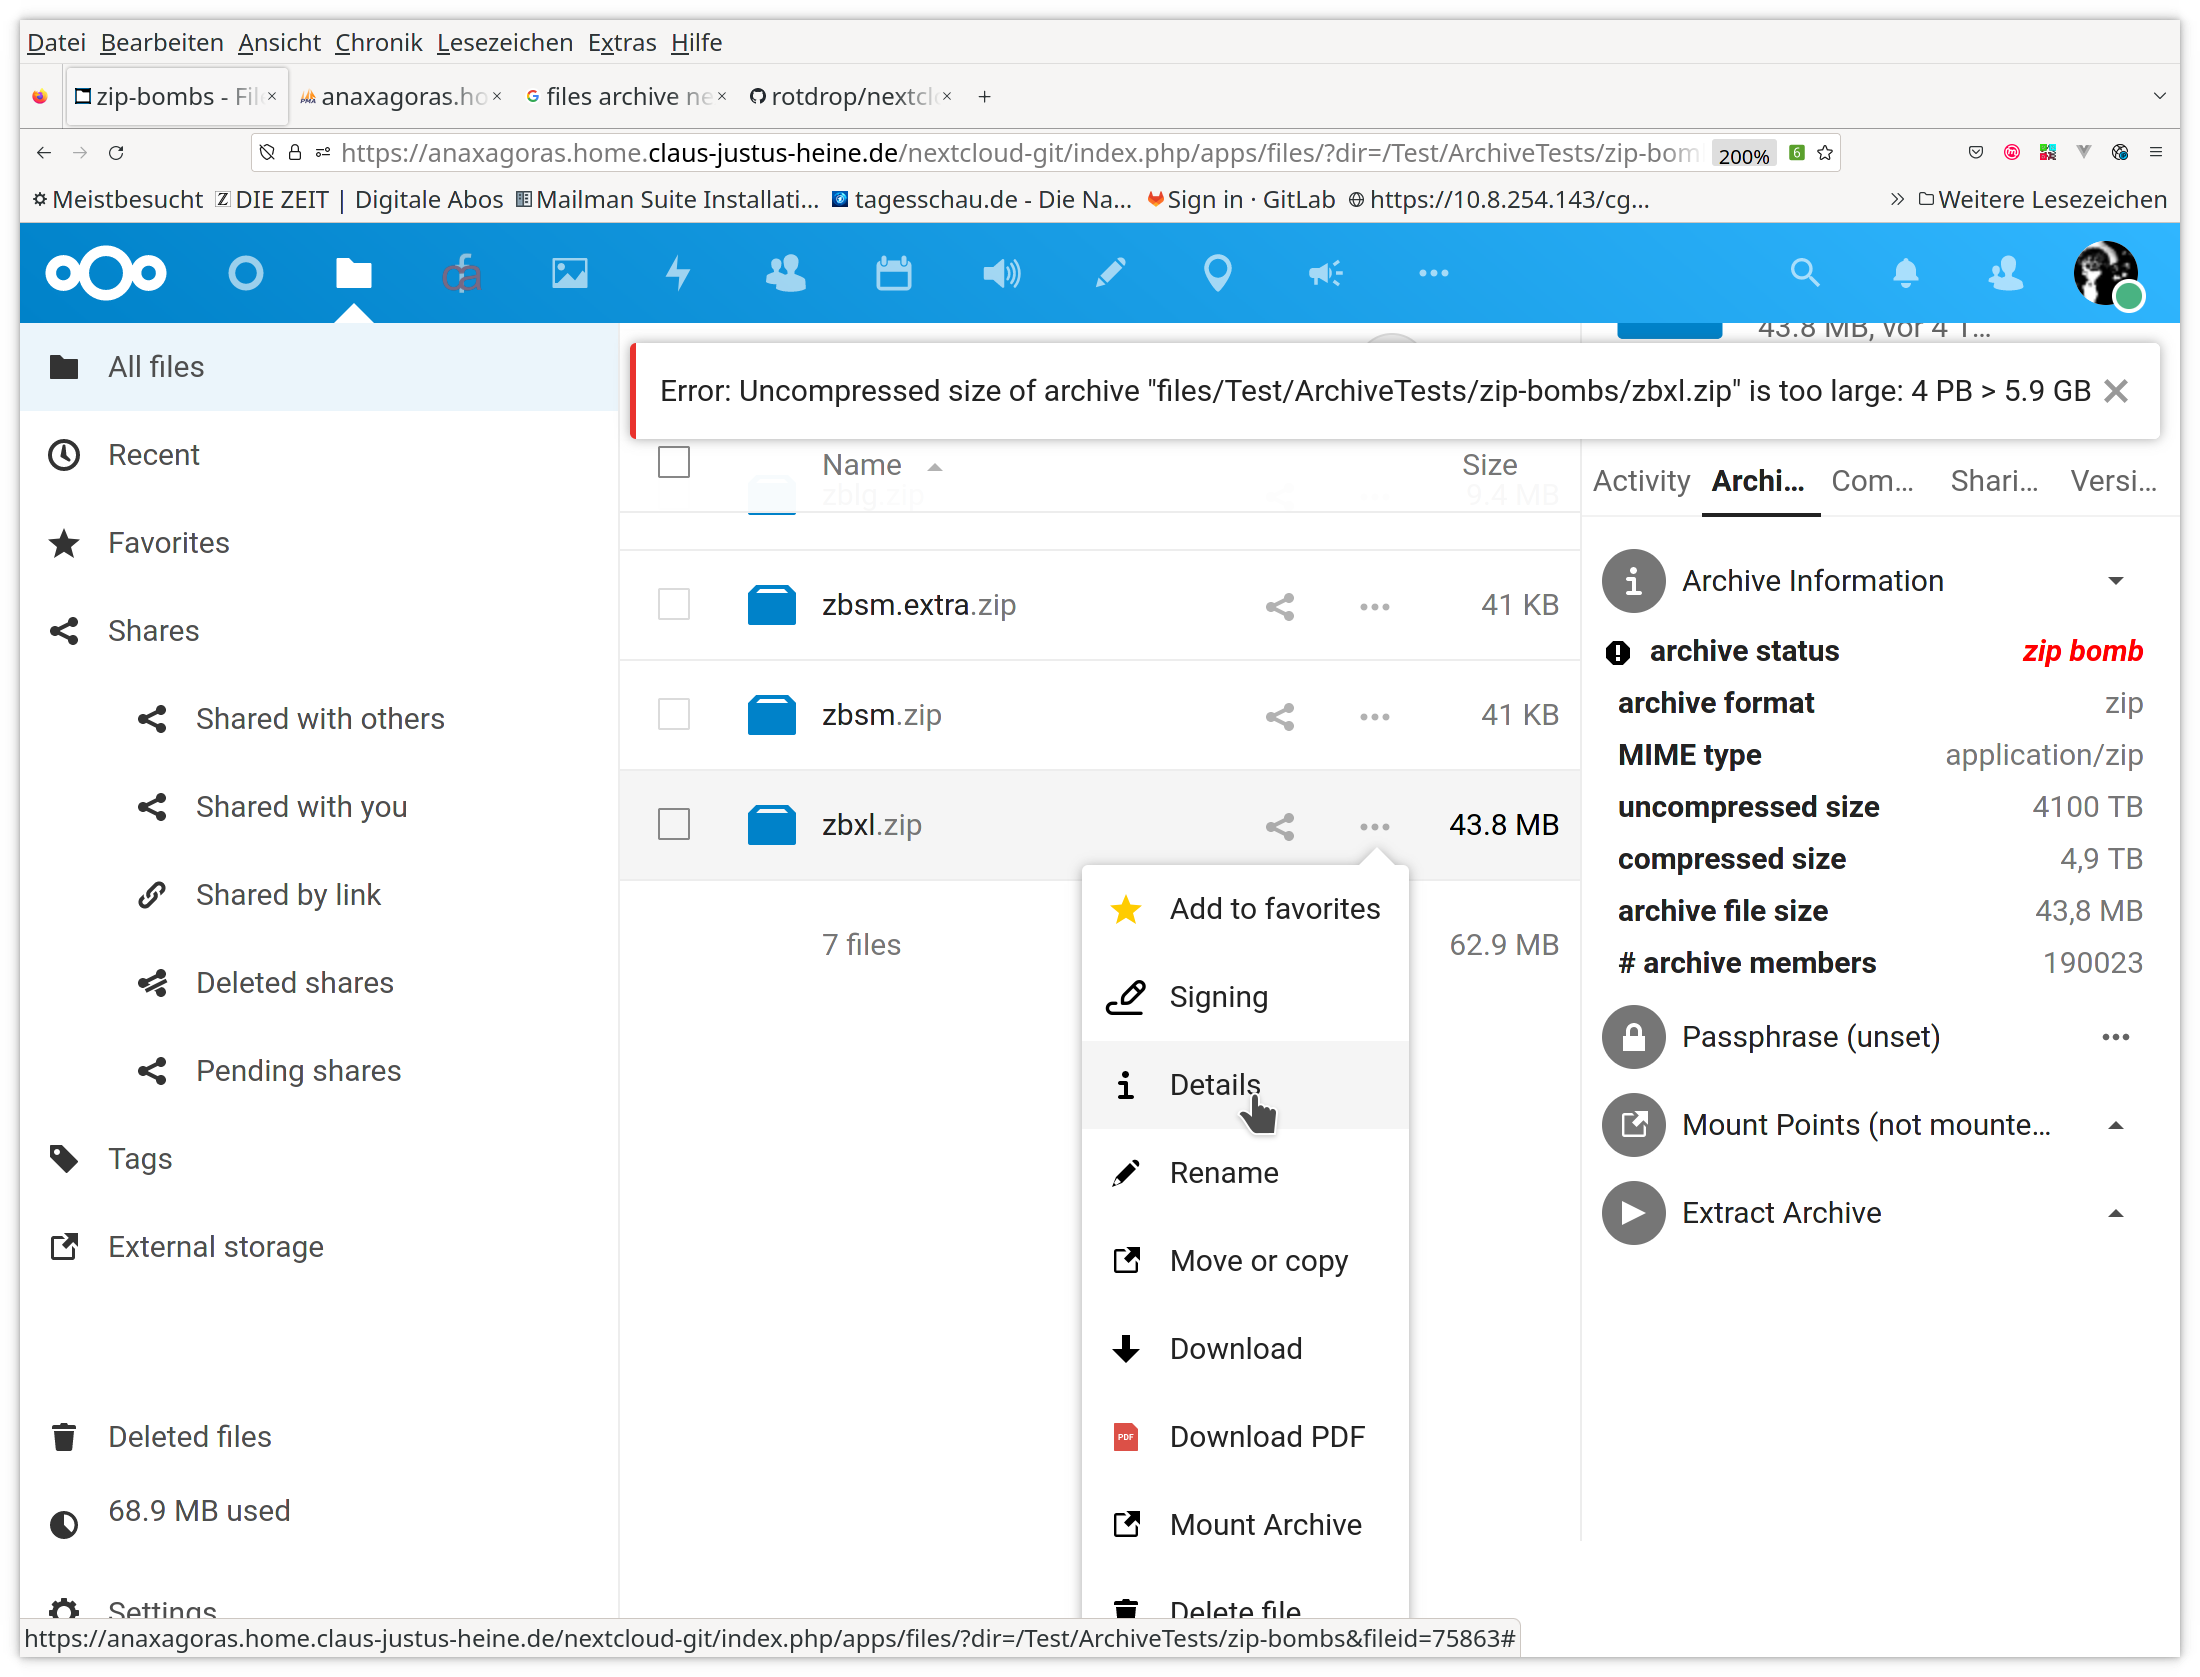Click the Name column sort header

863,463
